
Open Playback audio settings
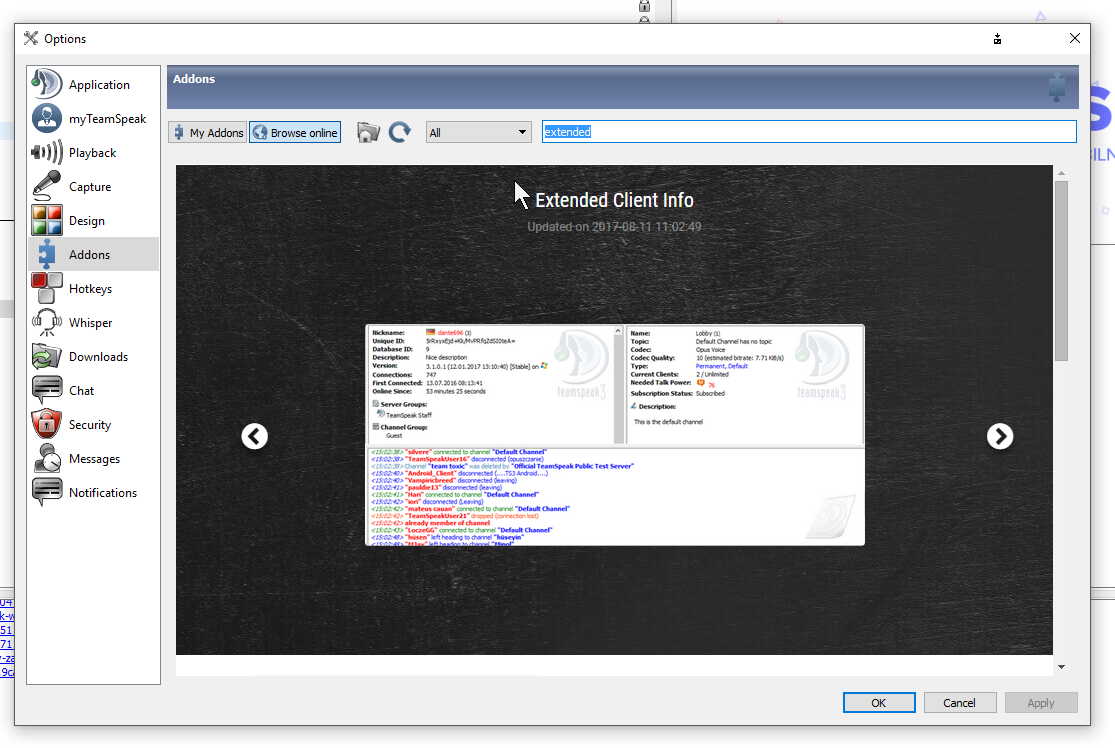pyautogui.click(x=92, y=153)
